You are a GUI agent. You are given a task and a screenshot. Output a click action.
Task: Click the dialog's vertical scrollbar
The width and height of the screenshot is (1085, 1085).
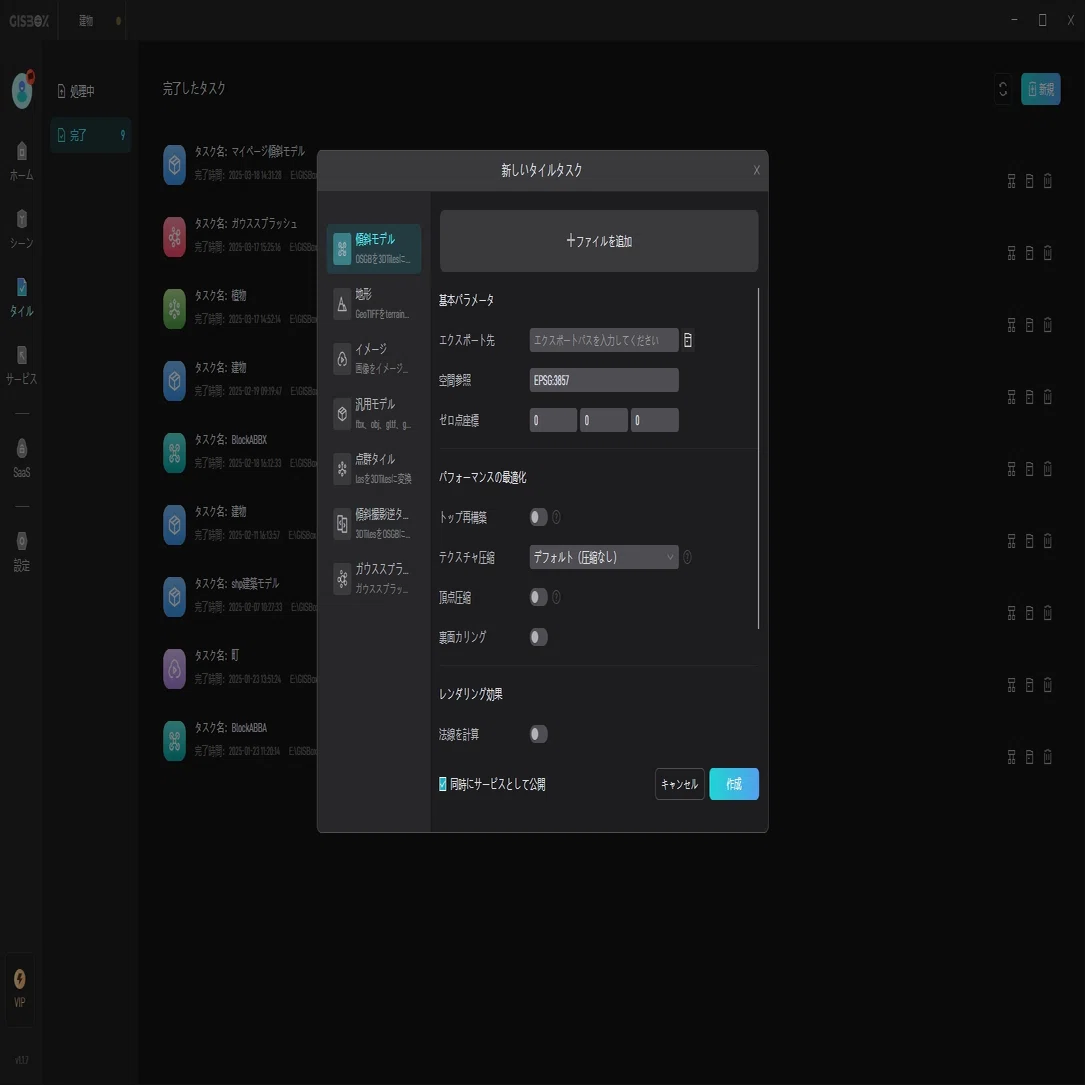[758, 458]
